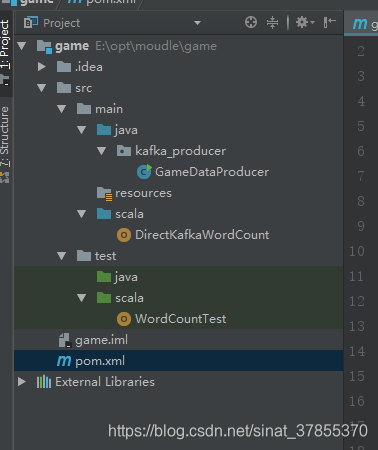
Task: Click the GameDataProducer class icon
Action: [x=144, y=172]
